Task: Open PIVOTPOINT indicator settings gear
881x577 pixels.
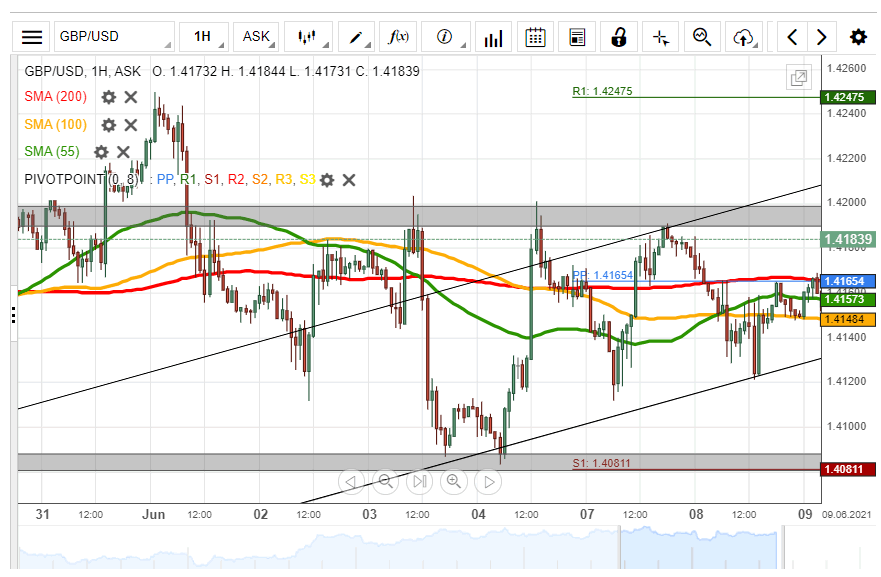Action: pos(327,180)
